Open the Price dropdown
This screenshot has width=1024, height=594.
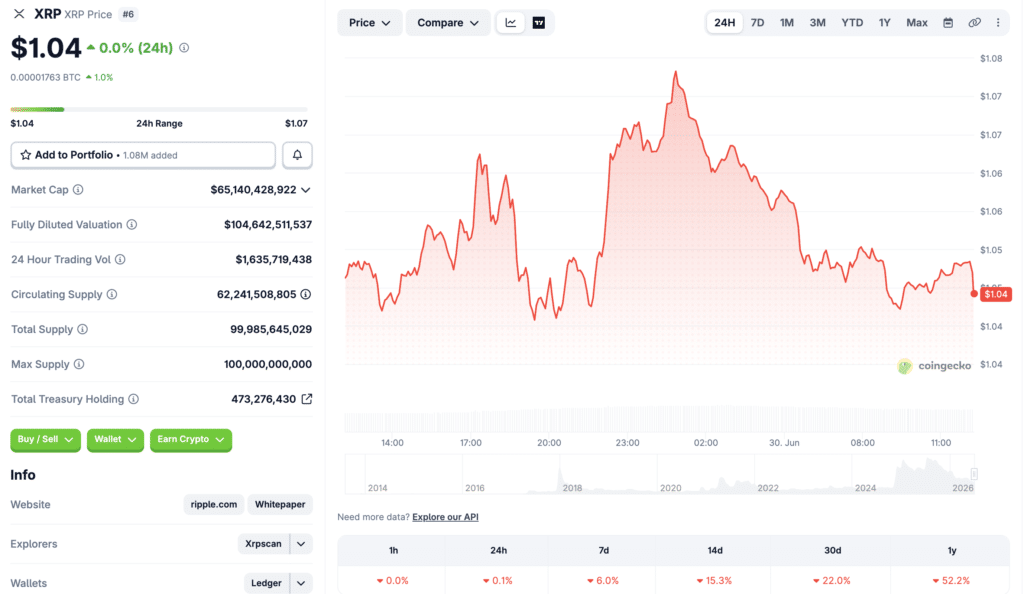point(370,23)
